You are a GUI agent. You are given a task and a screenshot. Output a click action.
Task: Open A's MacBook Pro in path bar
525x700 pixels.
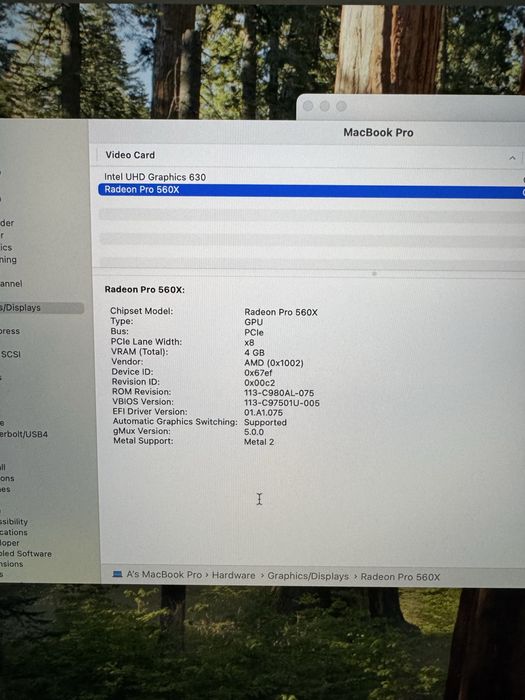point(164,575)
